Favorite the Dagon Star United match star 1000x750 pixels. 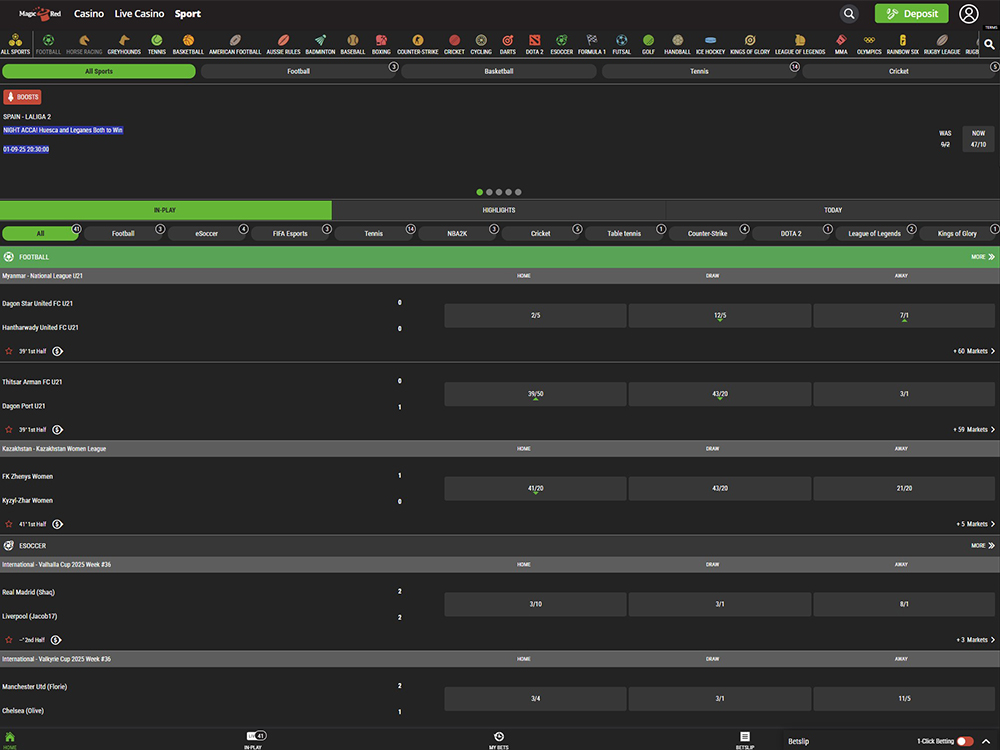point(9,352)
